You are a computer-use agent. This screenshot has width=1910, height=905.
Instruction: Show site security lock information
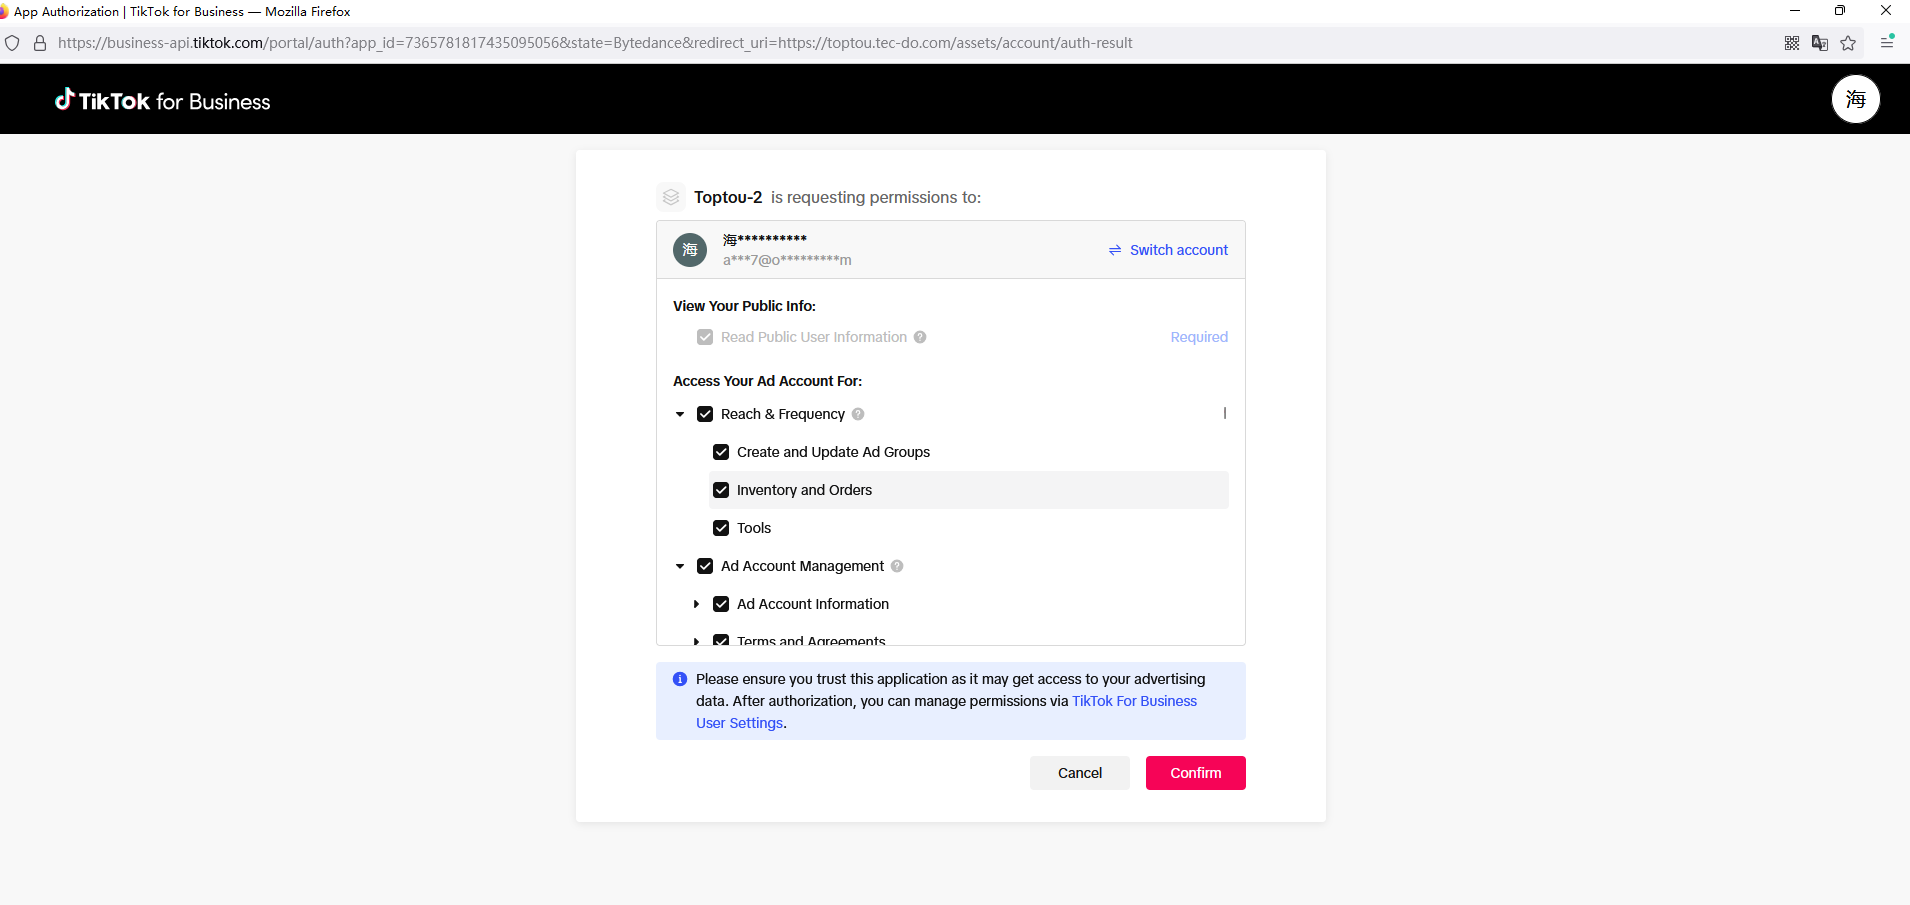click(x=40, y=43)
